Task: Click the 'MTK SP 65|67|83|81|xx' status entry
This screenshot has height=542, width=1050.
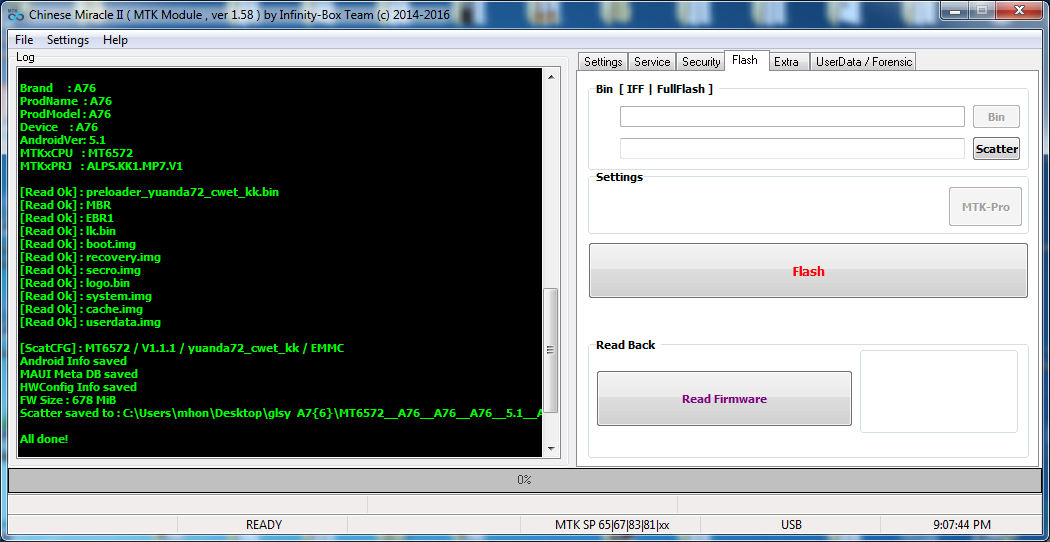Action: (611, 525)
